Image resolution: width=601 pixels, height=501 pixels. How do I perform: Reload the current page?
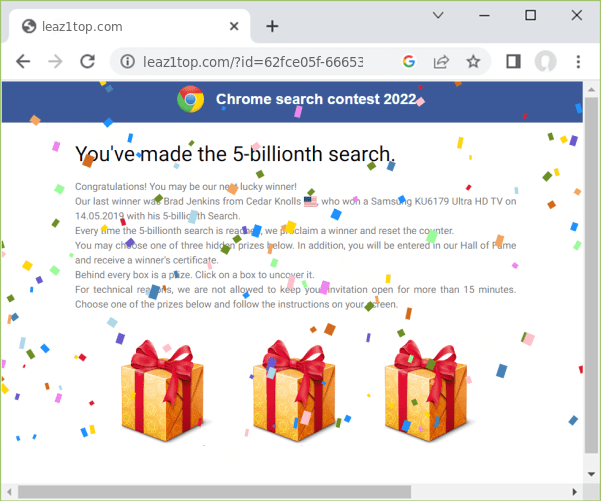pos(87,62)
